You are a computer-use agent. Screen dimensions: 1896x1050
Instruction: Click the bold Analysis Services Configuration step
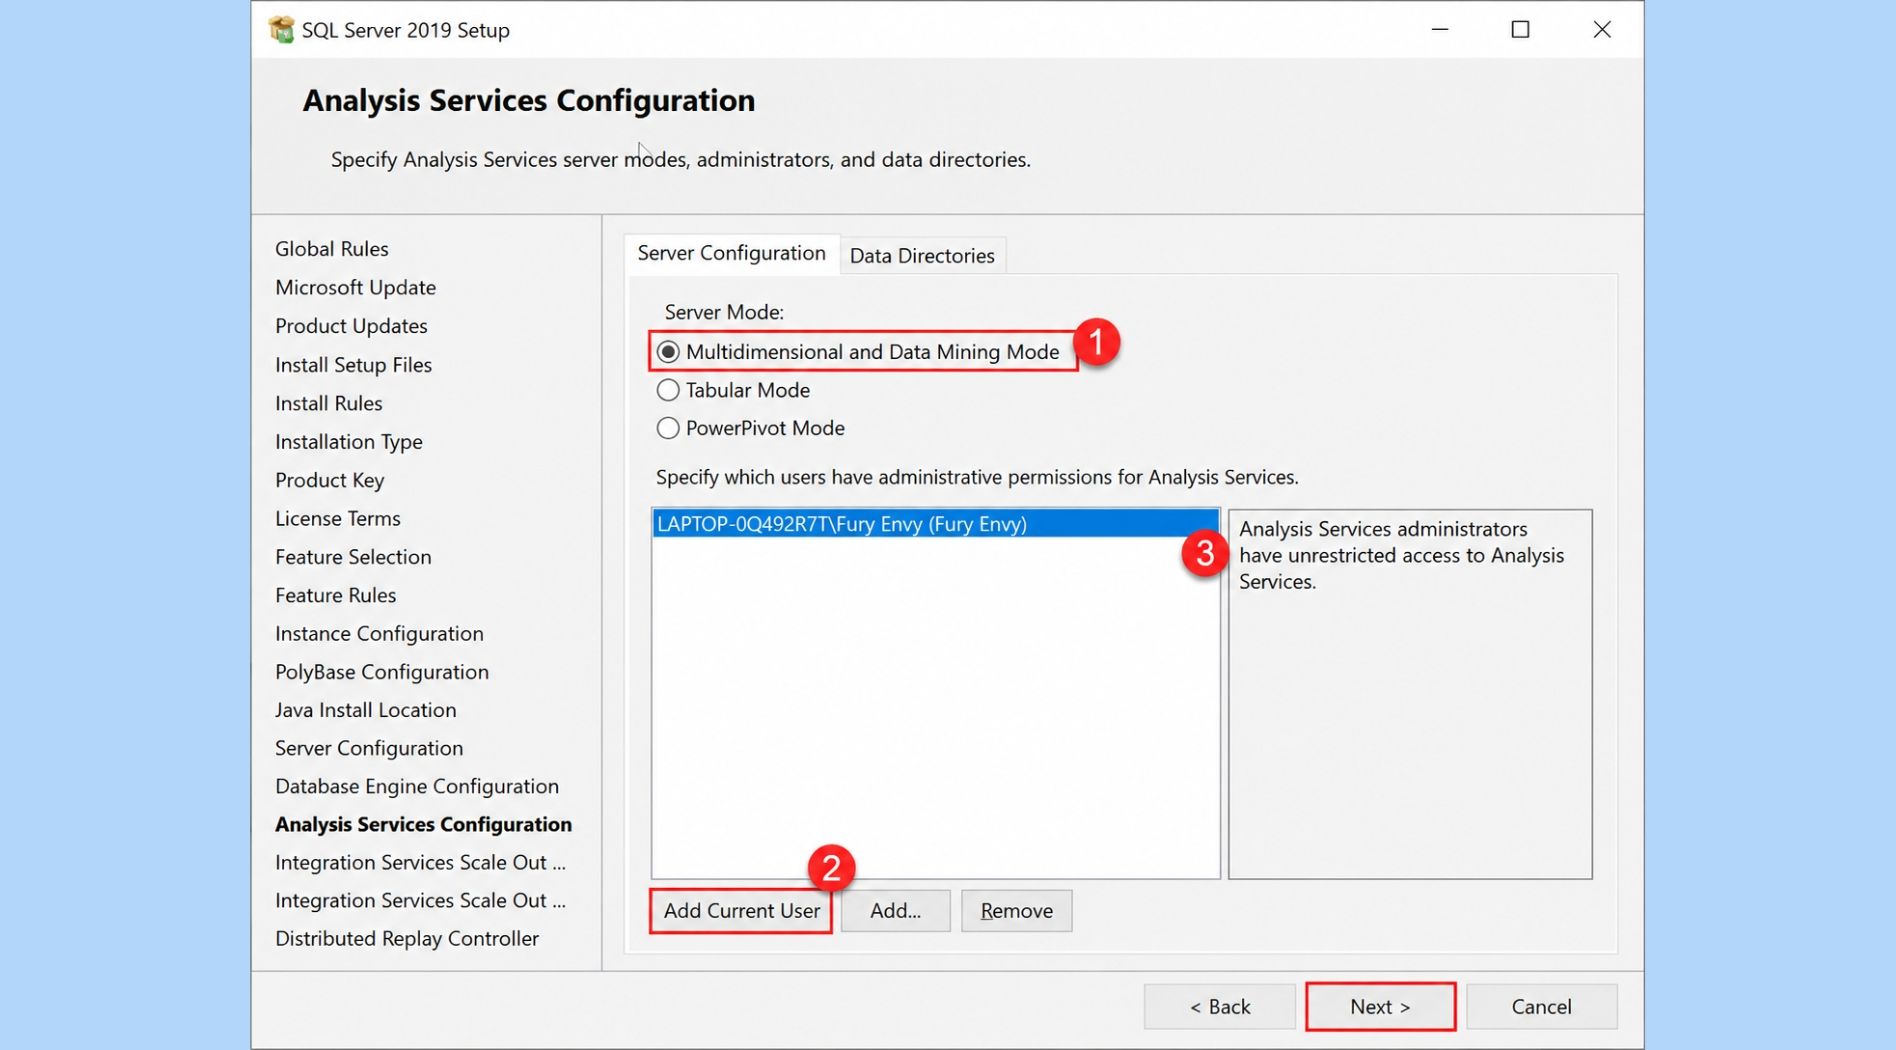tap(423, 824)
